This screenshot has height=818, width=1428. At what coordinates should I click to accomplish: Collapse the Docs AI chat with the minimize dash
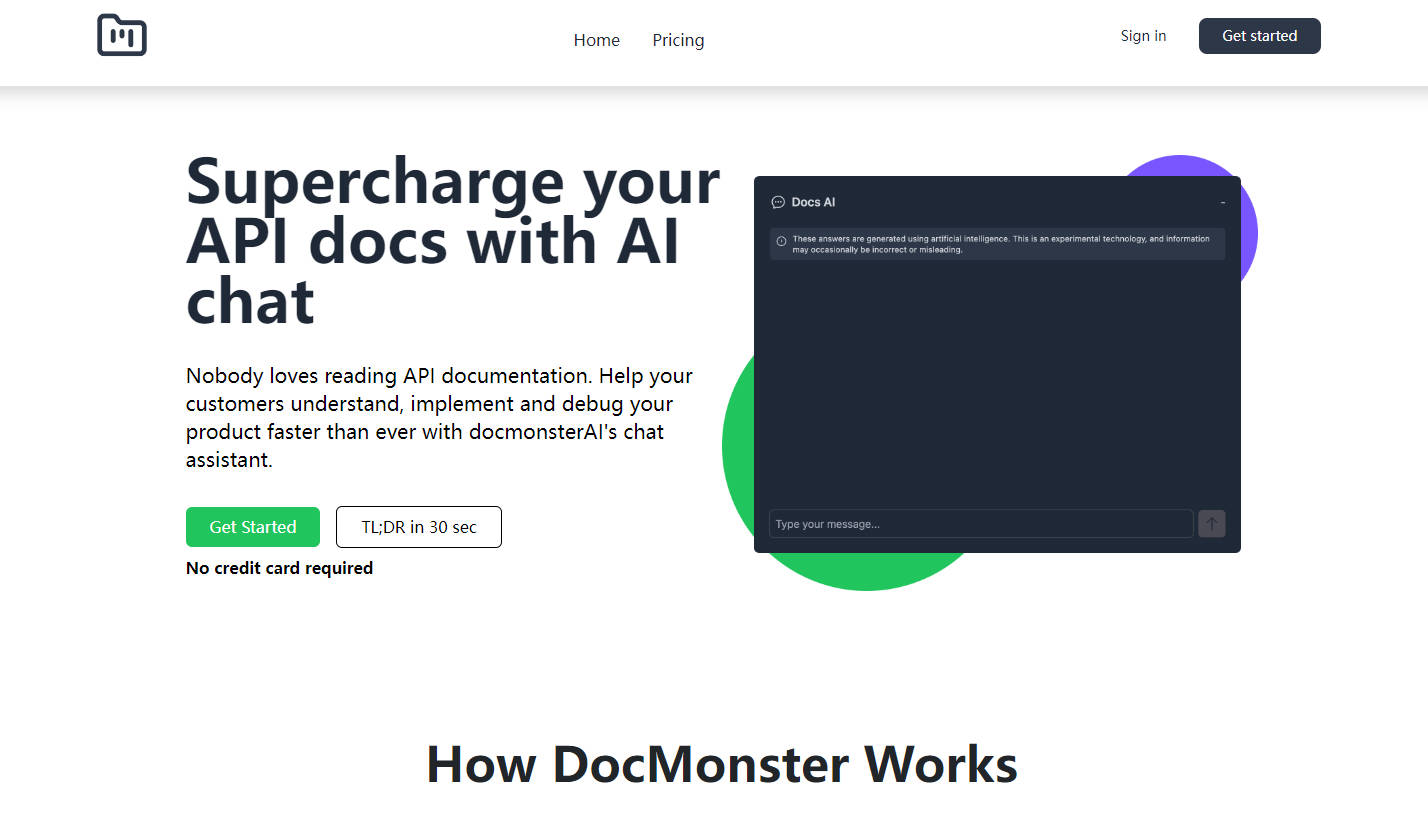[x=1222, y=201]
